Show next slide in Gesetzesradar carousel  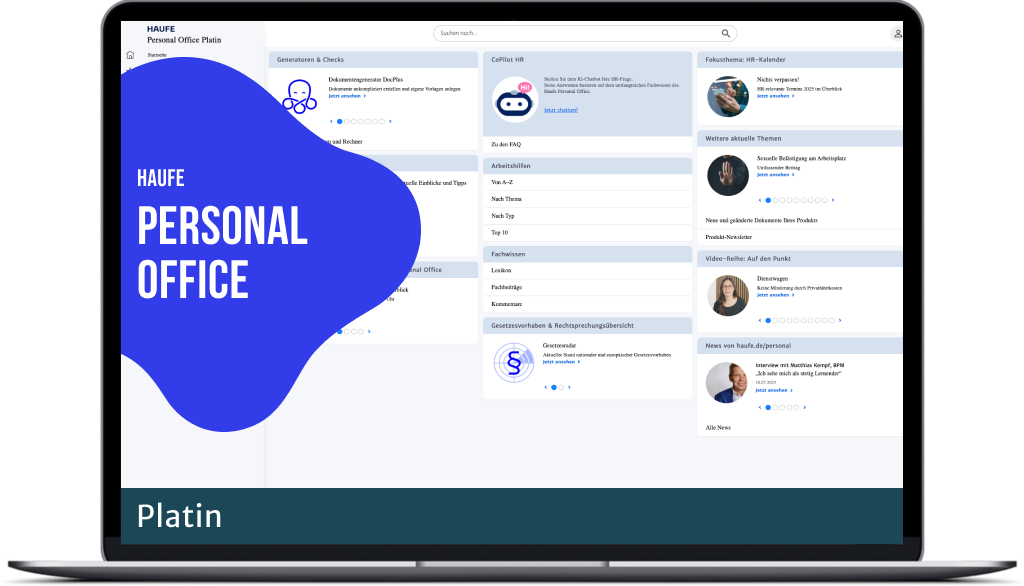(569, 387)
